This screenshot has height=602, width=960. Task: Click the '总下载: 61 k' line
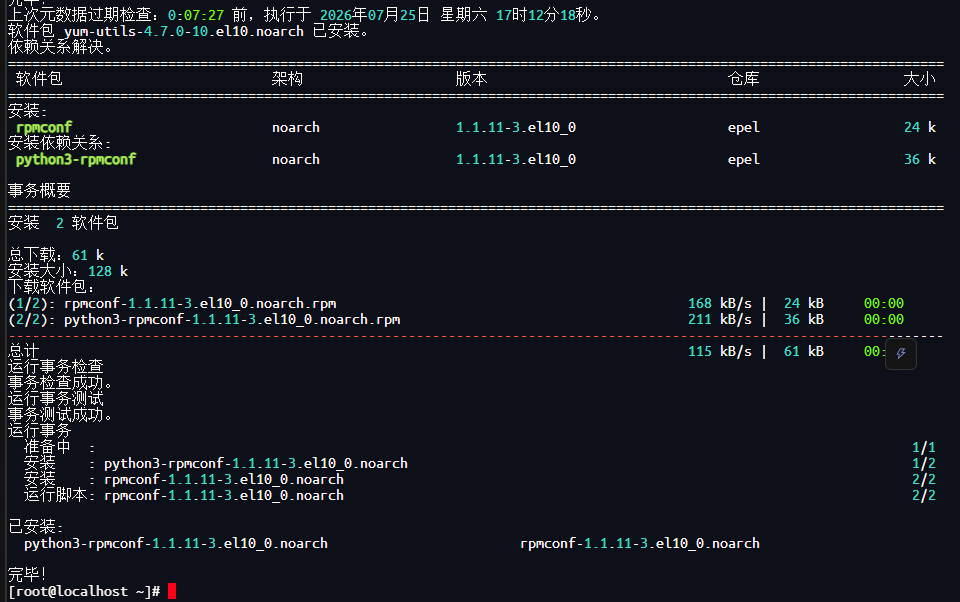pos(56,255)
